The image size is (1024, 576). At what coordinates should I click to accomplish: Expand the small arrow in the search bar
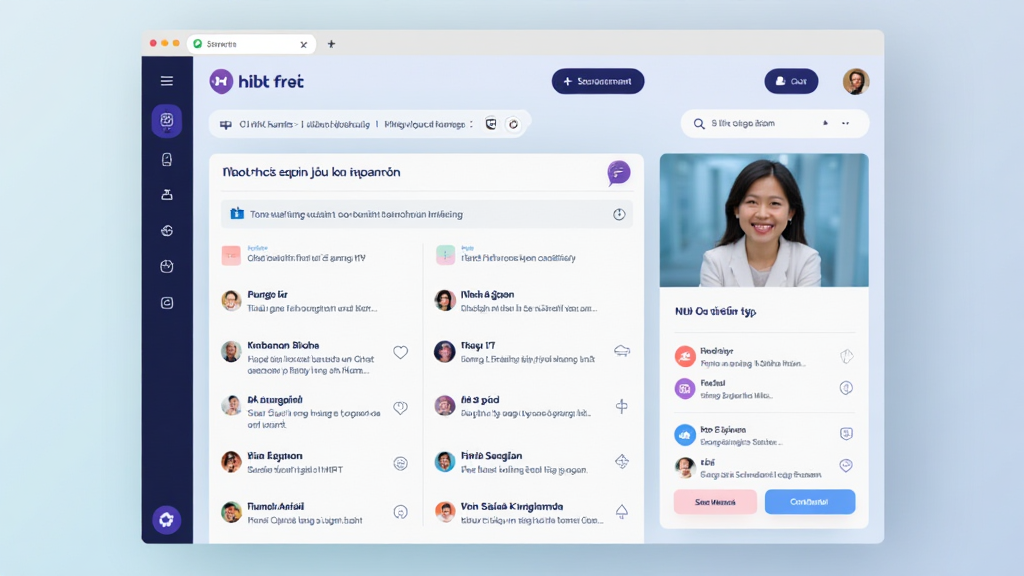(825, 123)
